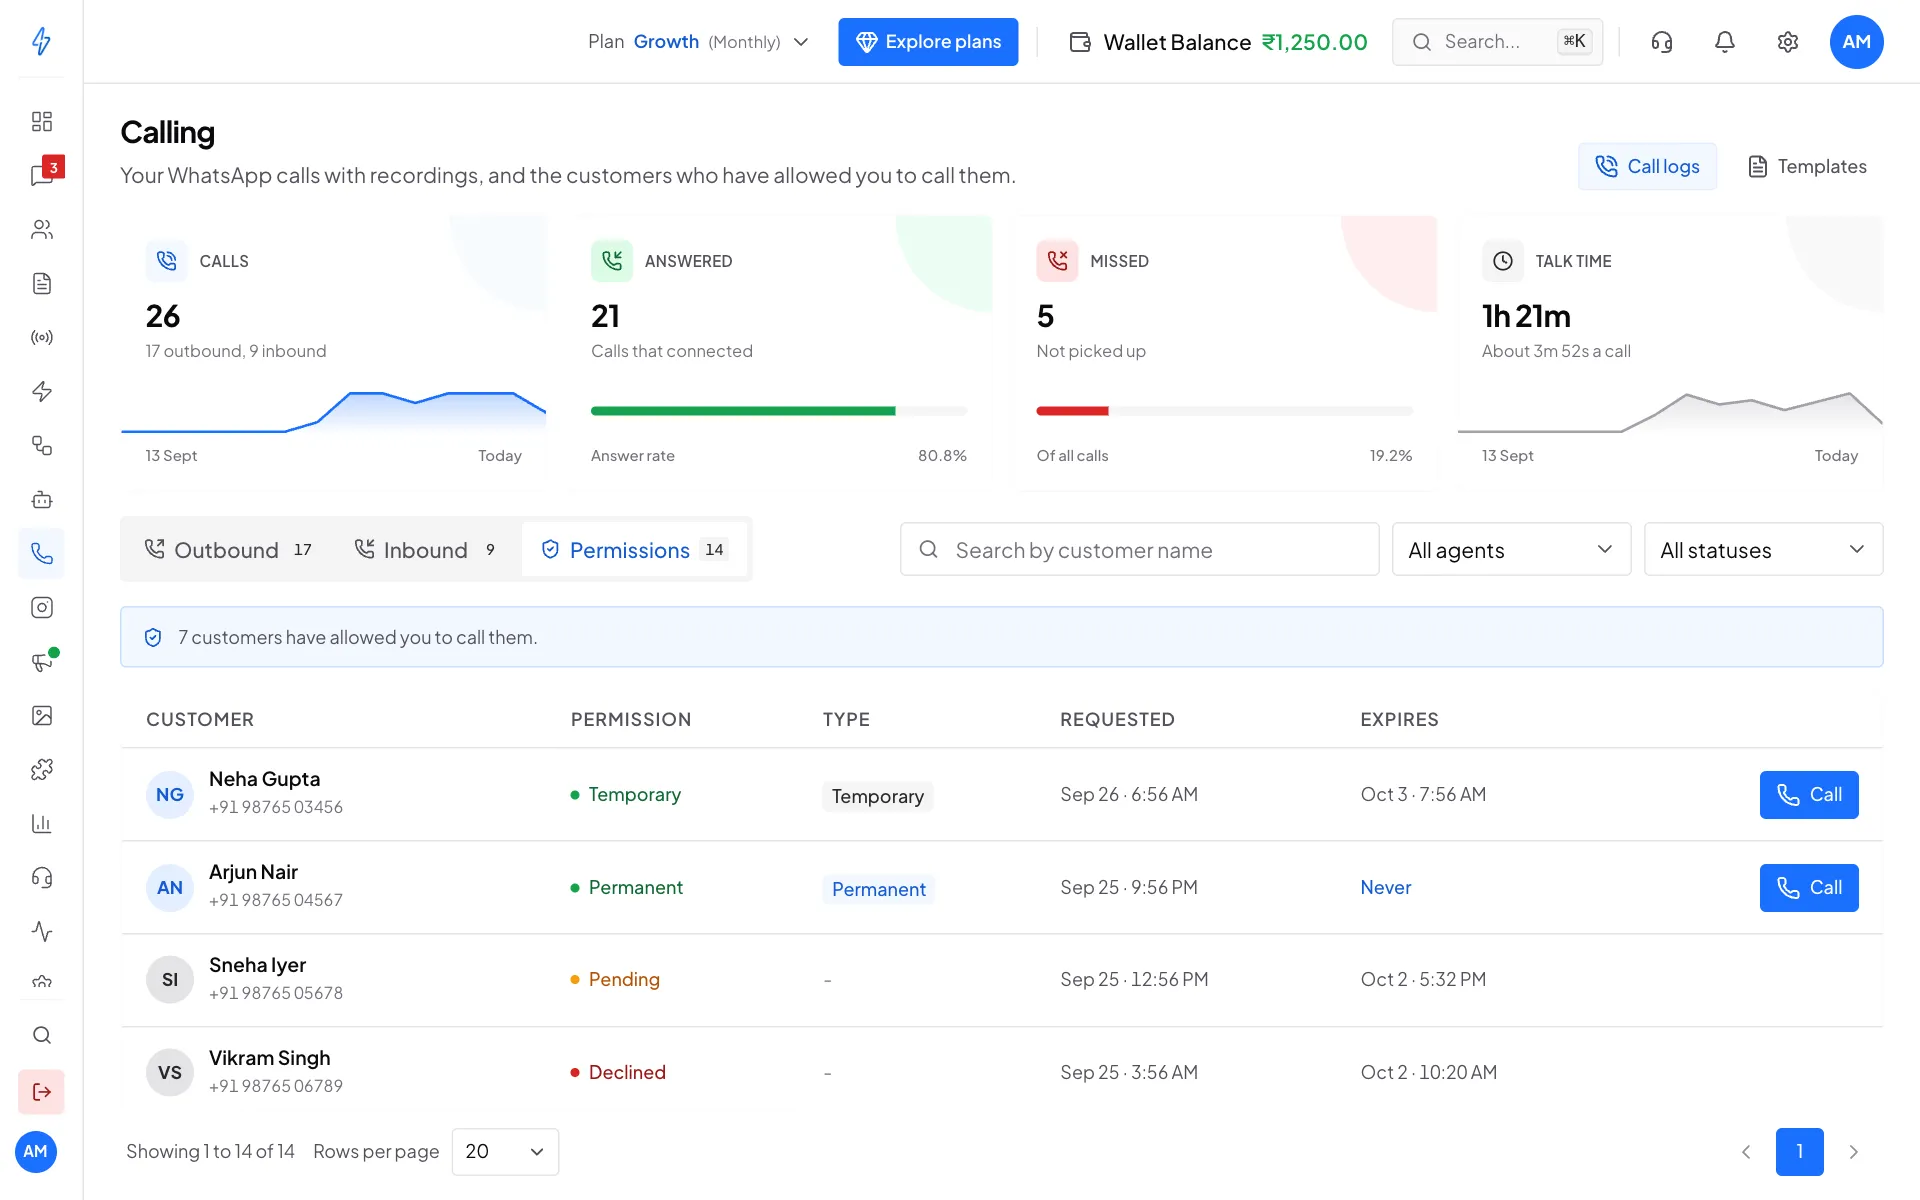
Task: Call Arjun Nair
Action: click(x=1808, y=887)
